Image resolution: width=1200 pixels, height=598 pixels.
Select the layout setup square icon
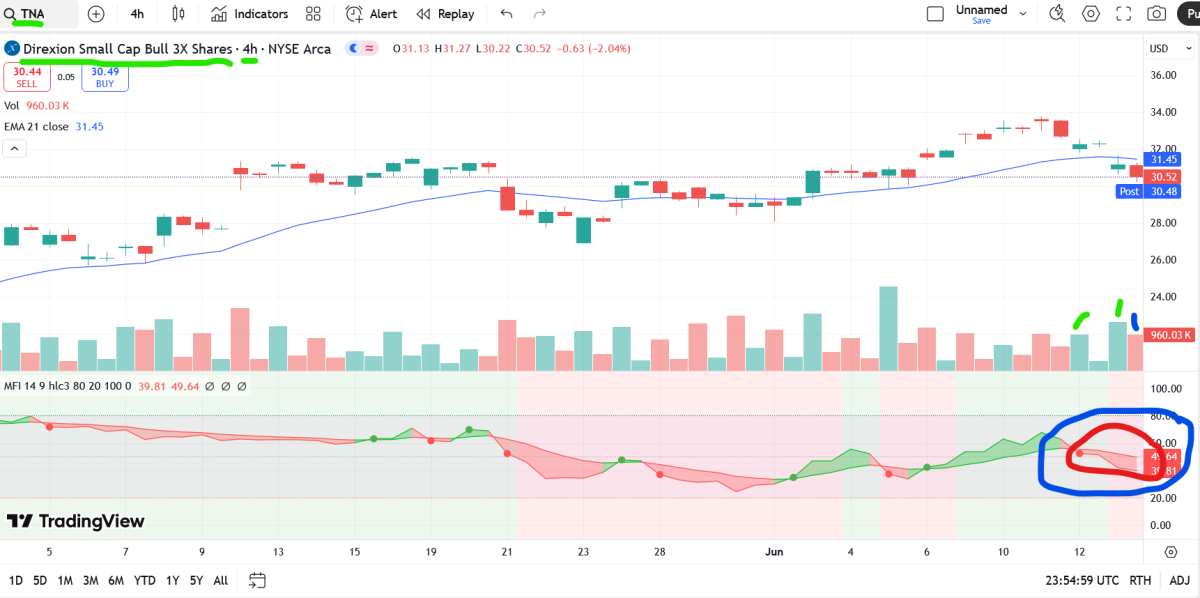tap(935, 14)
